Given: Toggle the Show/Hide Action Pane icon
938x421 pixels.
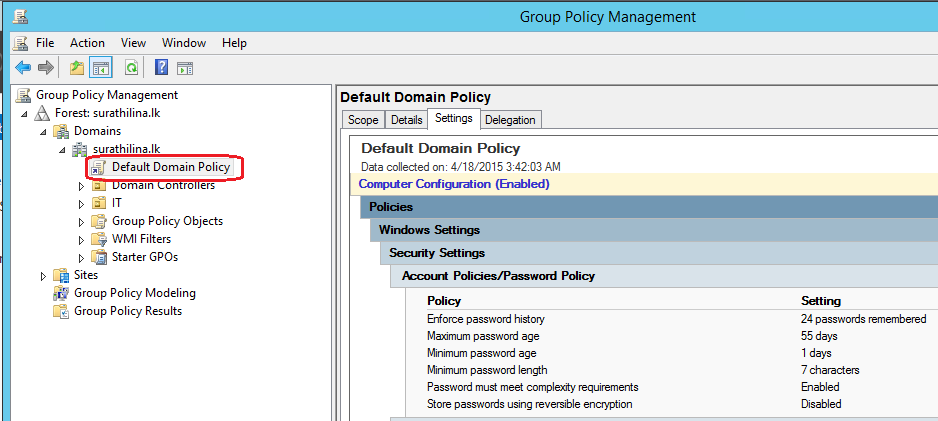Looking at the screenshot, I should [x=185, y=68].
